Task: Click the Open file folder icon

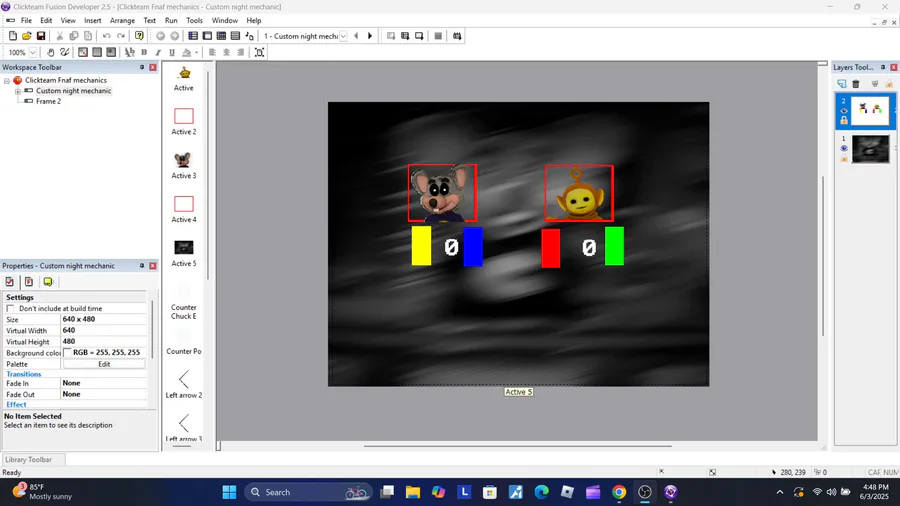Action: coord(26,36)
